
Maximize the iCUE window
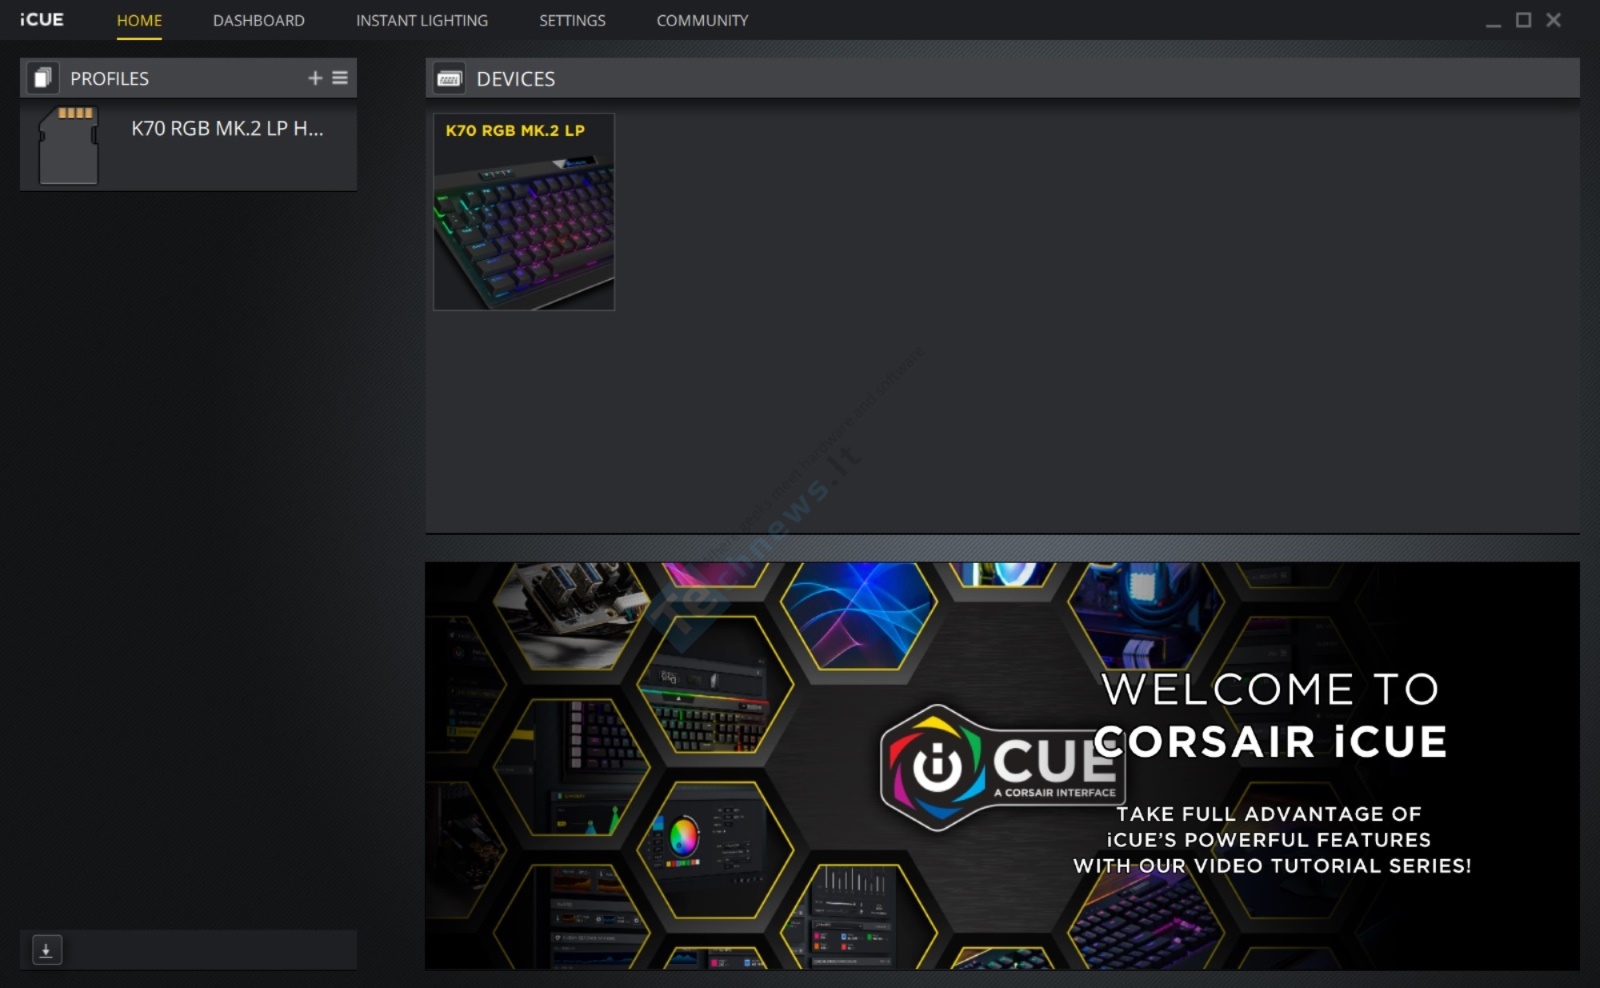click(1523, 20)
